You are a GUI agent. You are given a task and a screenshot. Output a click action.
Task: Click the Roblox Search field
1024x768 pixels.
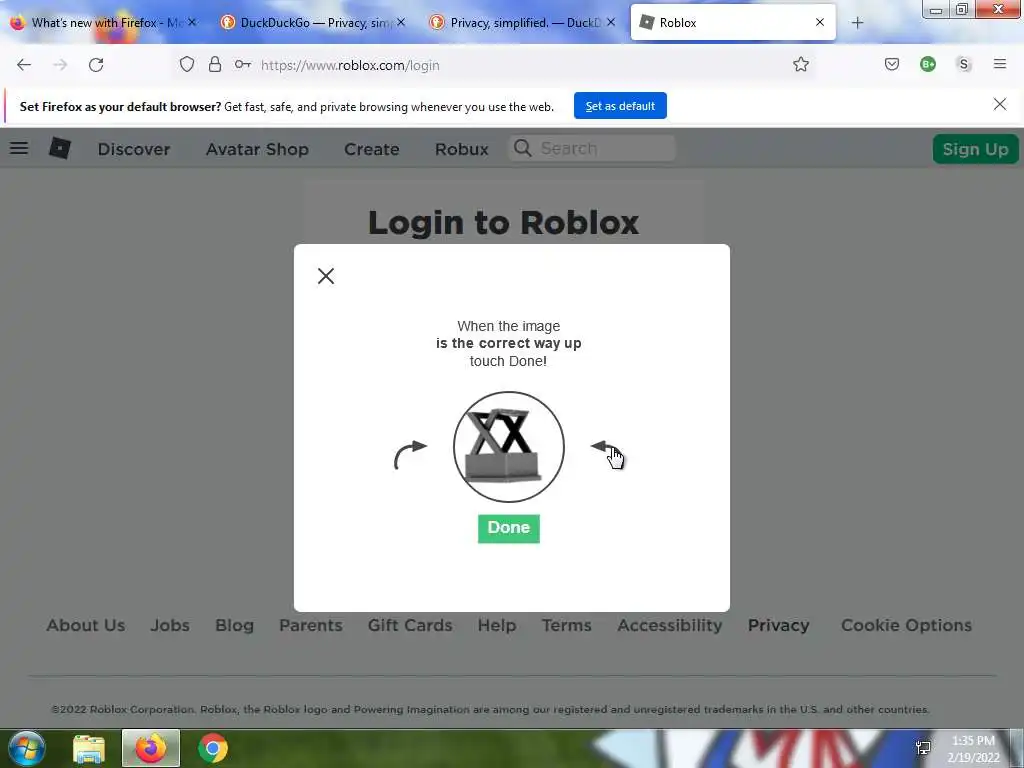[592, 148]
